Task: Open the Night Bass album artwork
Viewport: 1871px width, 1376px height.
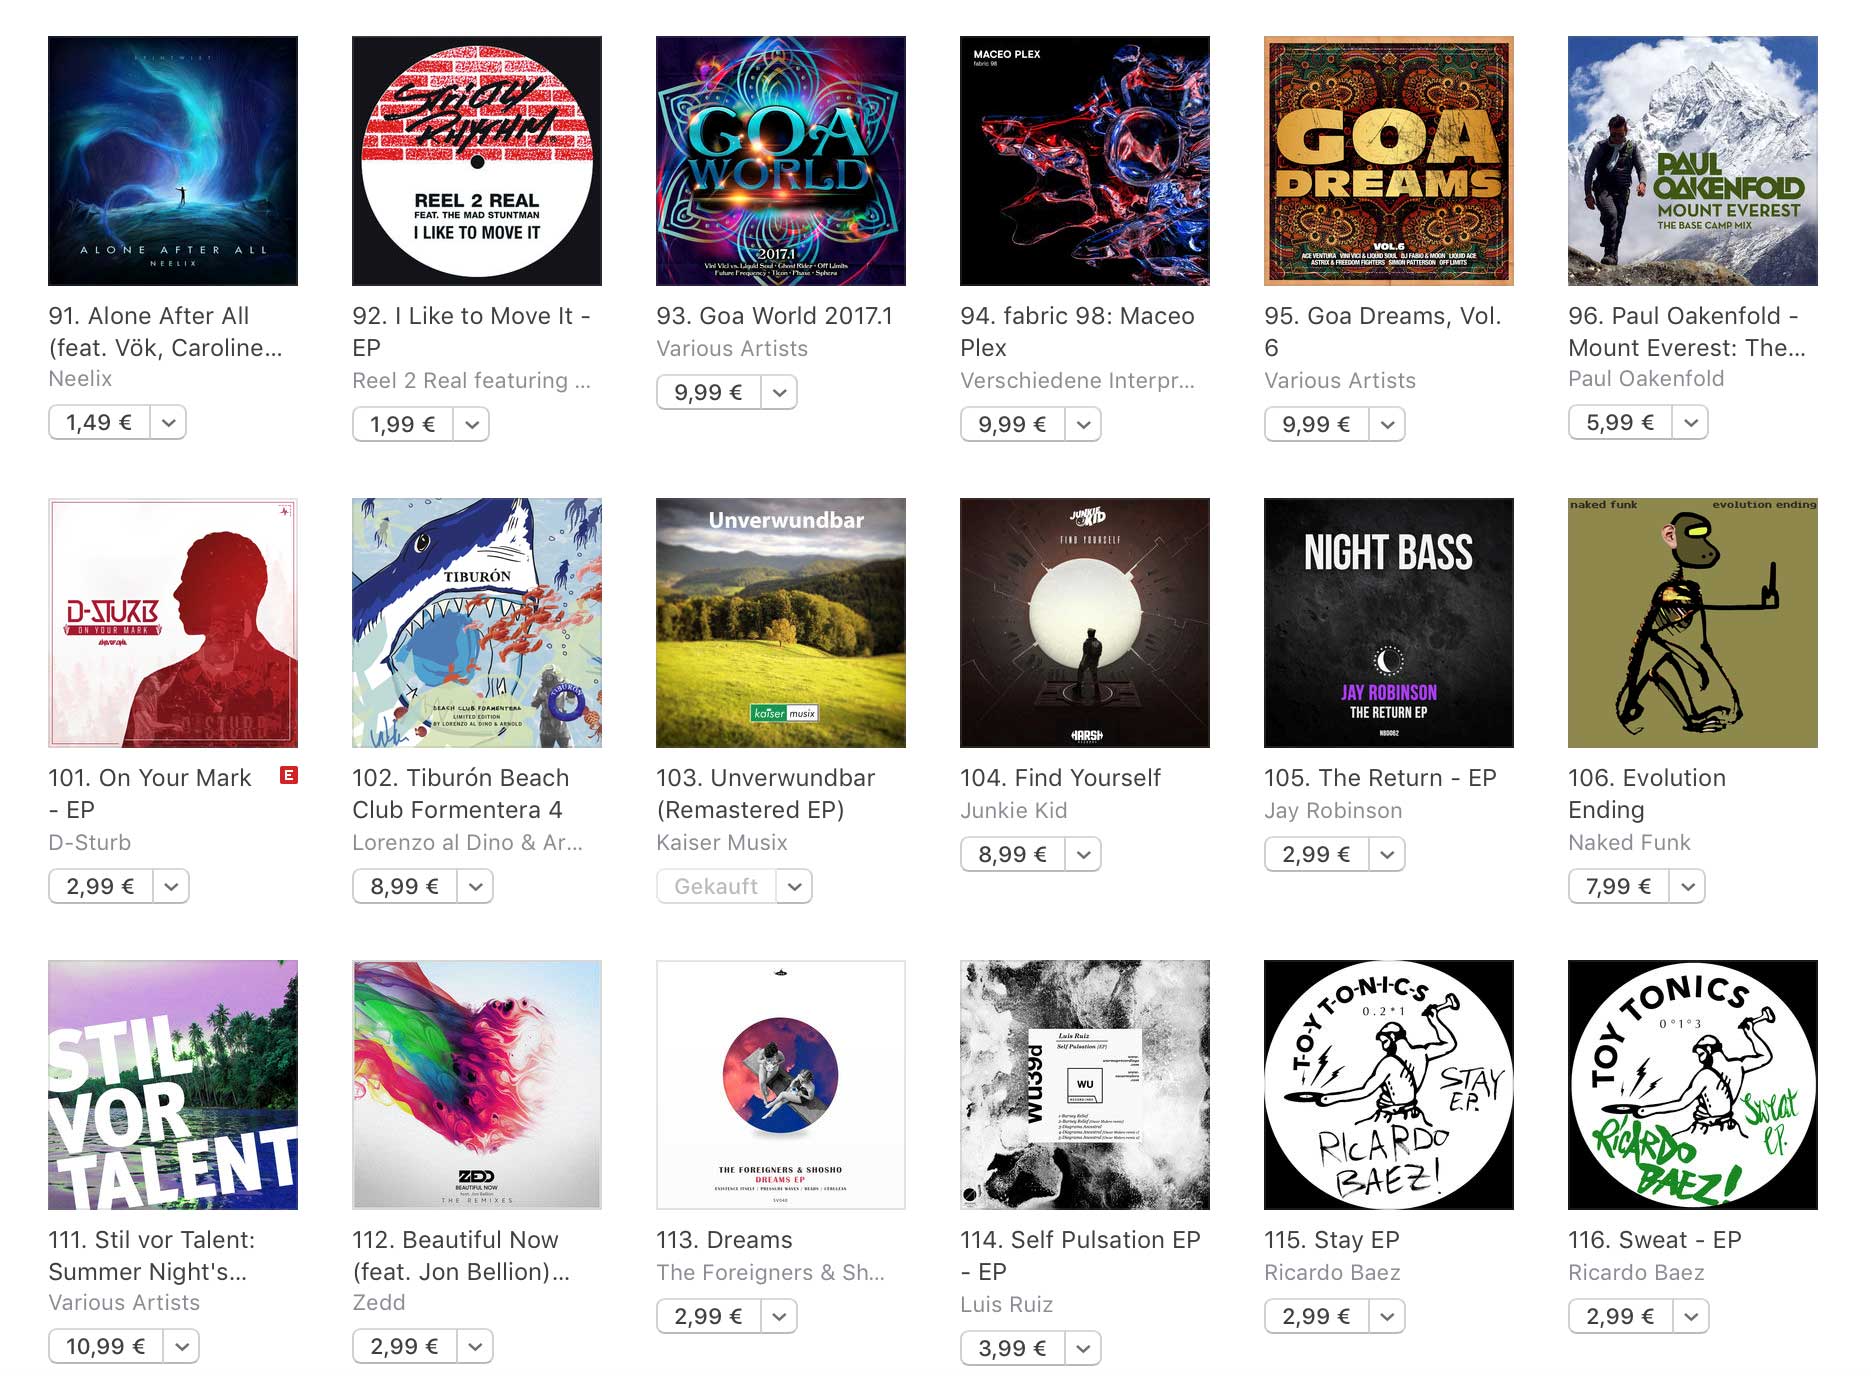Action: (1388, 623)
